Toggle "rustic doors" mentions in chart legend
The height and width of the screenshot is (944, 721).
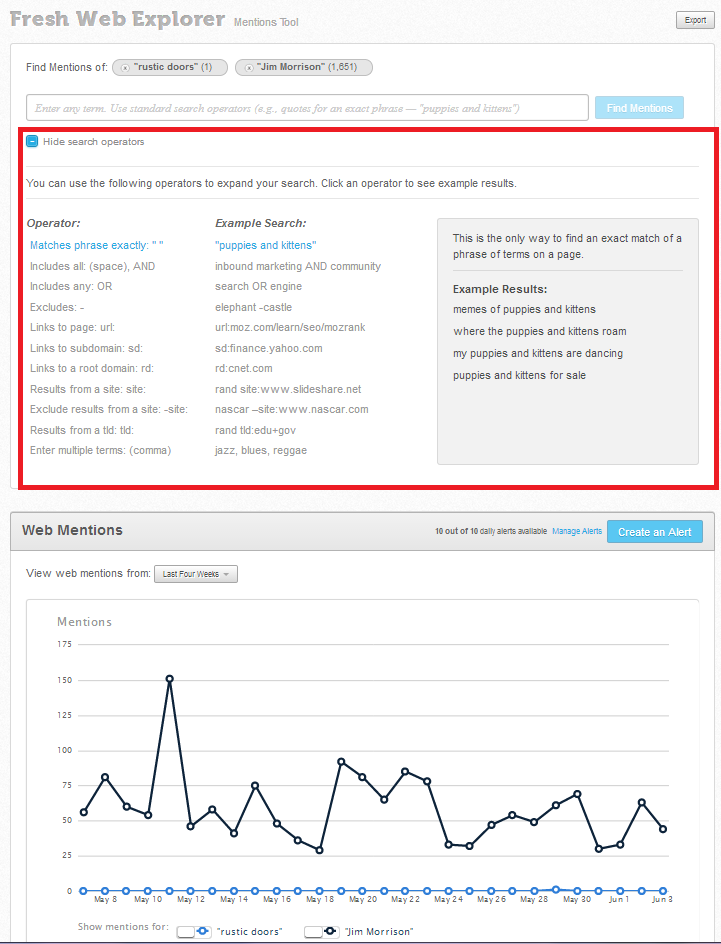[x=193, y=931]
